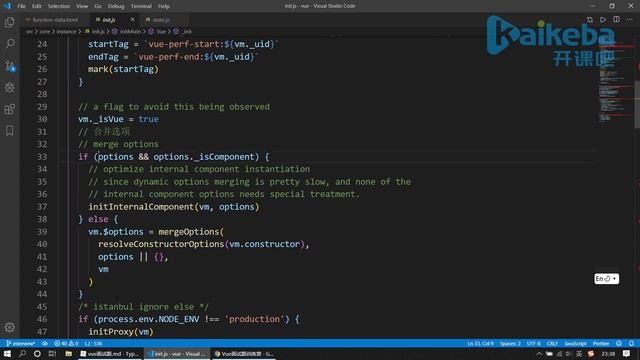This screenshot has height=360, width=640.
Task: Click the initInternalComponent call on line 37
Action: [x=142, y=207]
